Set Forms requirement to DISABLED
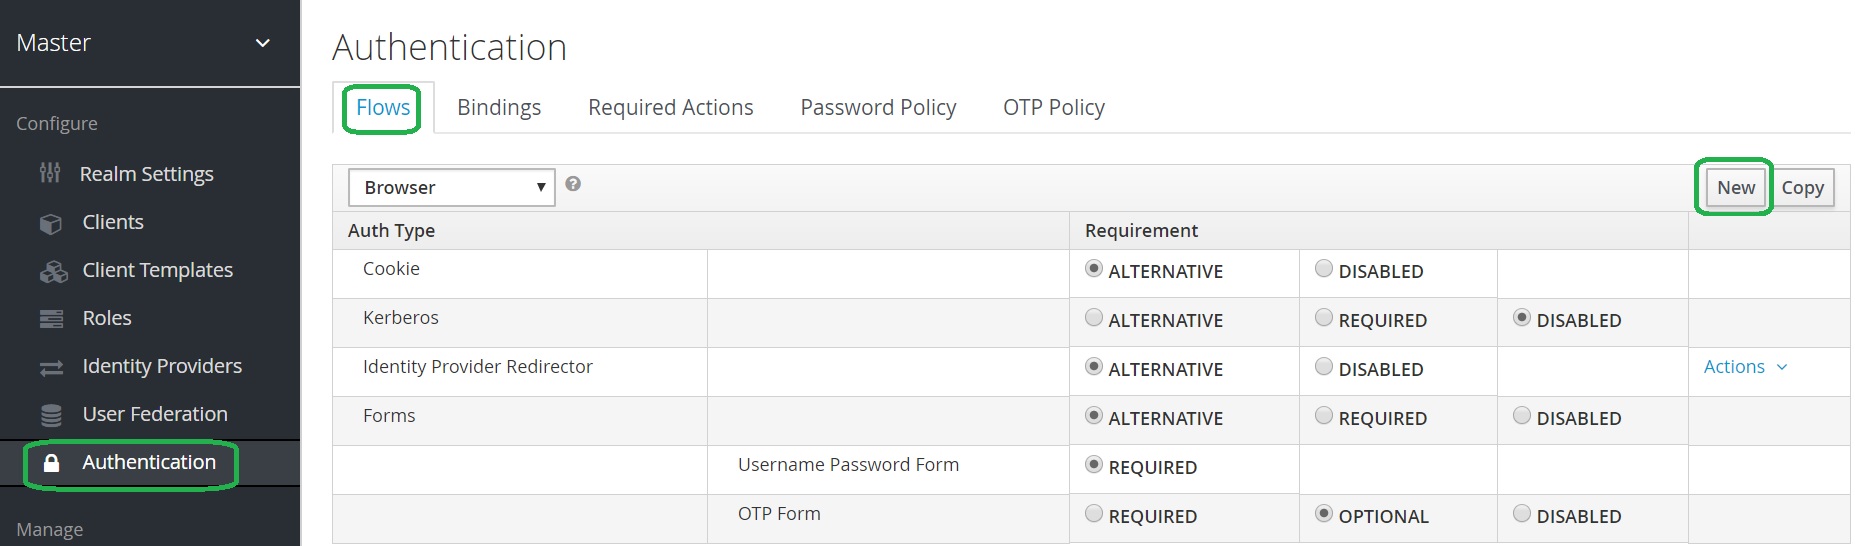The height and width of the screenshot is (546, 1855). (x=1522, y=416)
